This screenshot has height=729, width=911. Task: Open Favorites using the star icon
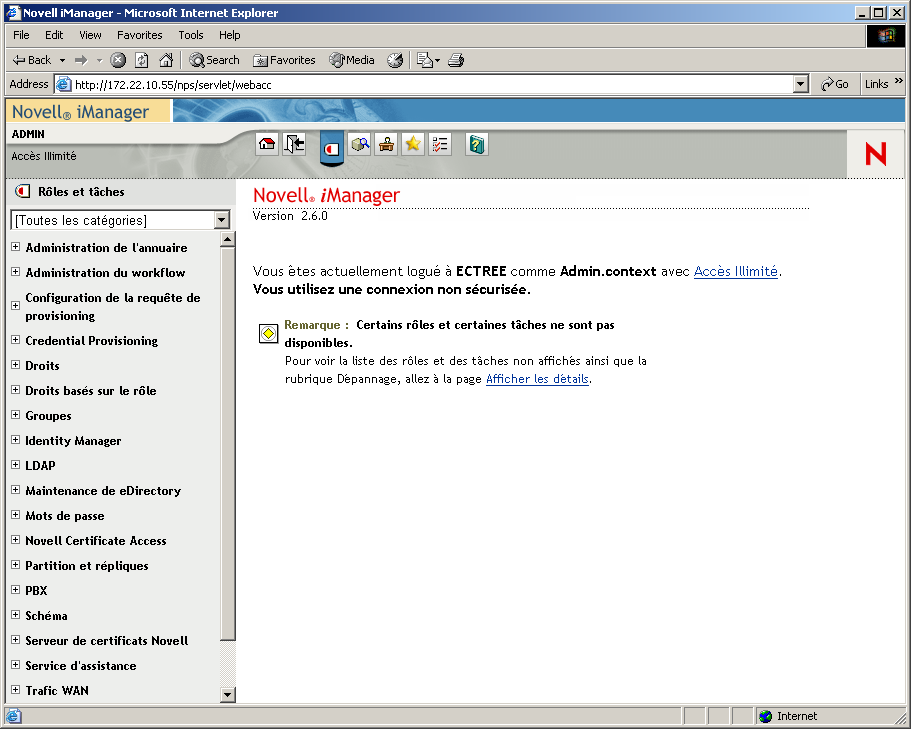tap(412, 144)
